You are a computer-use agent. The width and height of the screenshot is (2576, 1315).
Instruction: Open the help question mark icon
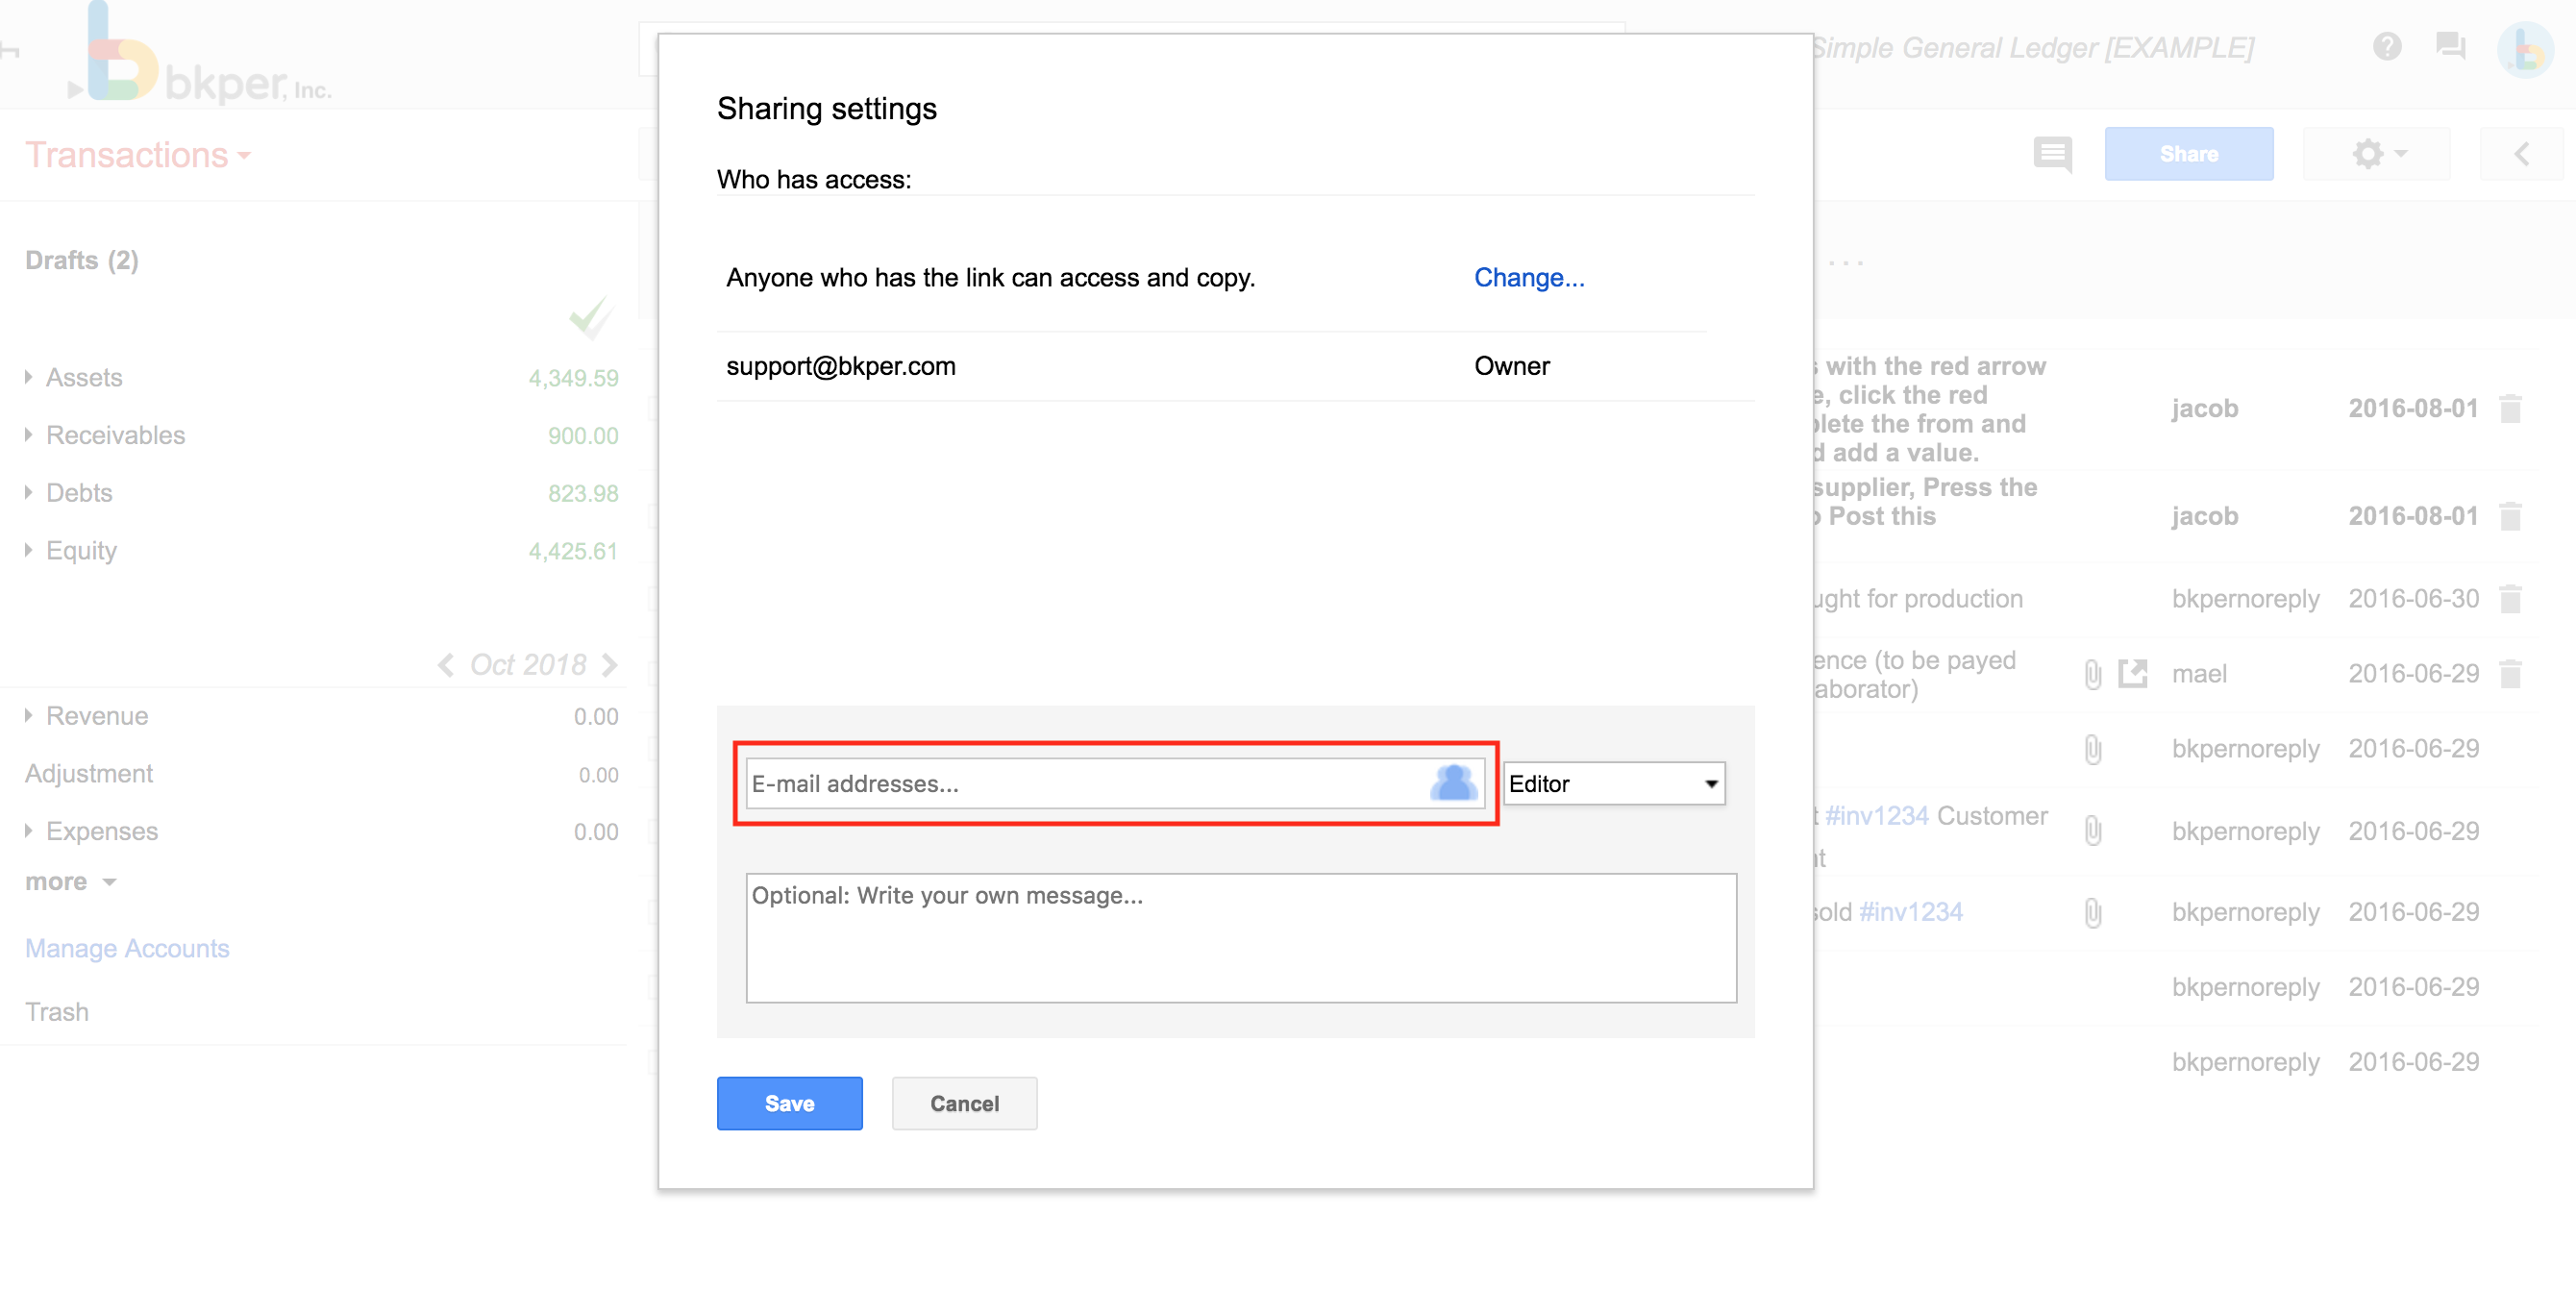pos(2388,47)
